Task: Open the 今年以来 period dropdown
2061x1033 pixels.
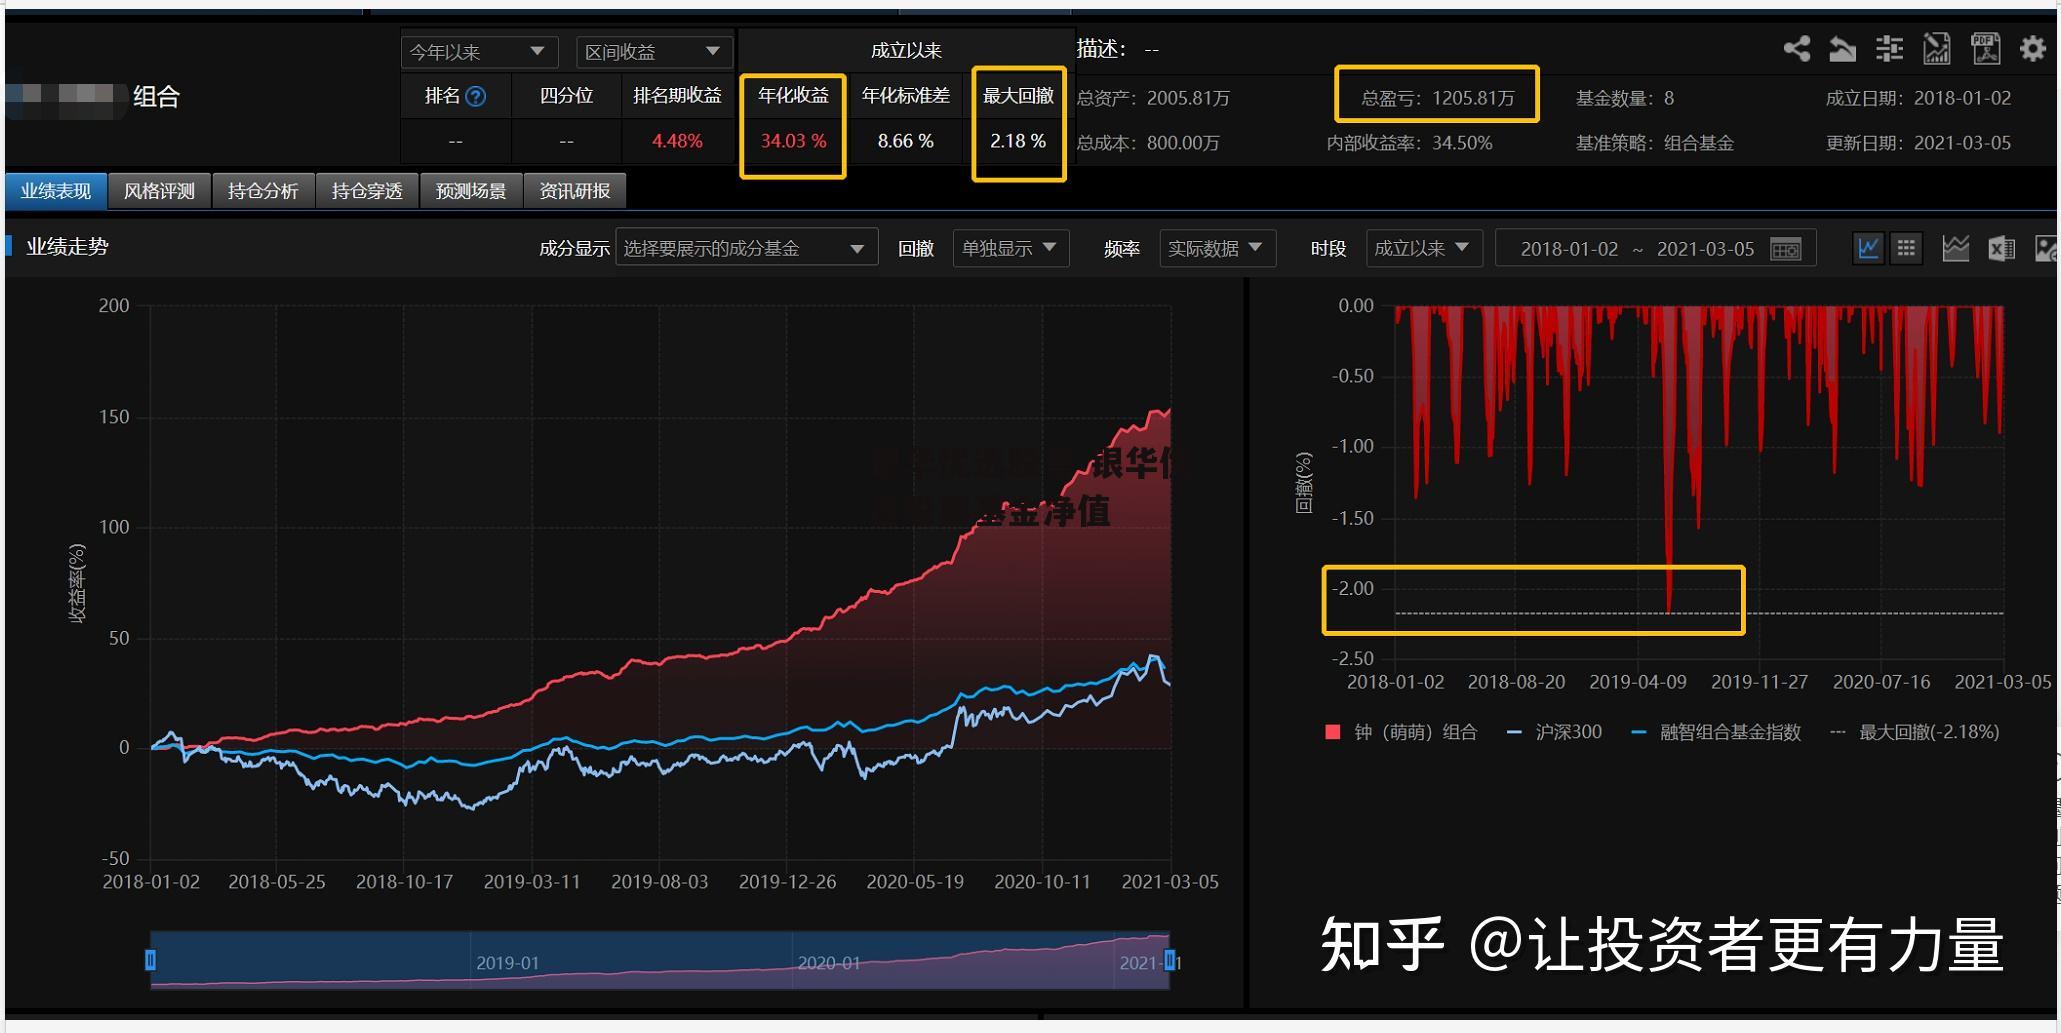Action: tap(479, 51)
